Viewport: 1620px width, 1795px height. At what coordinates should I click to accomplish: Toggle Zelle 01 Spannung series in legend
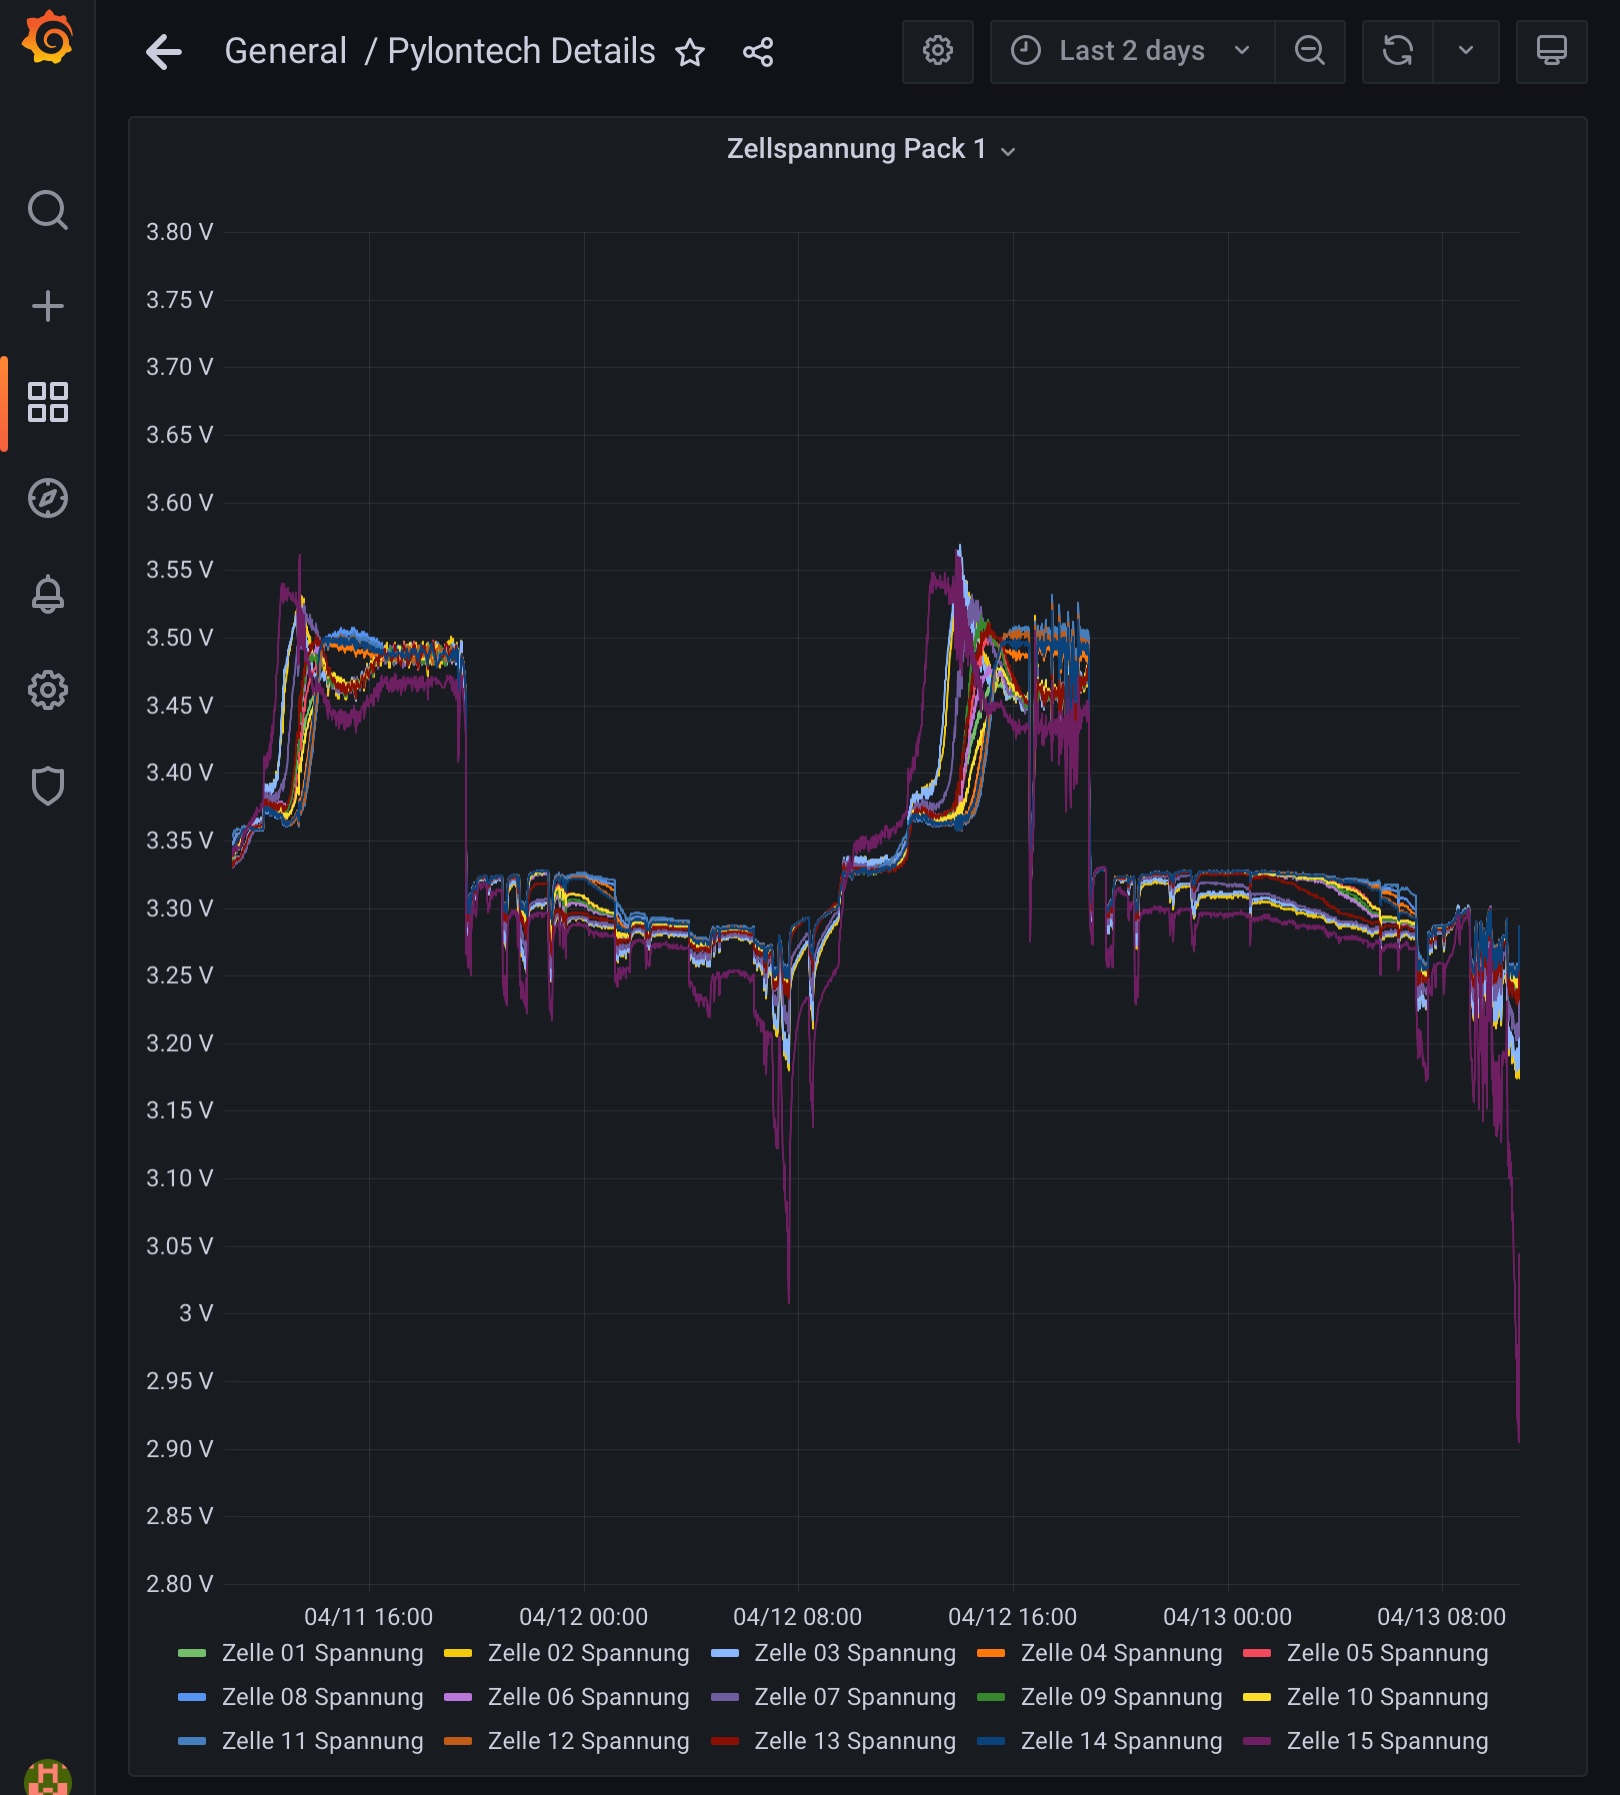[322, 1653]
